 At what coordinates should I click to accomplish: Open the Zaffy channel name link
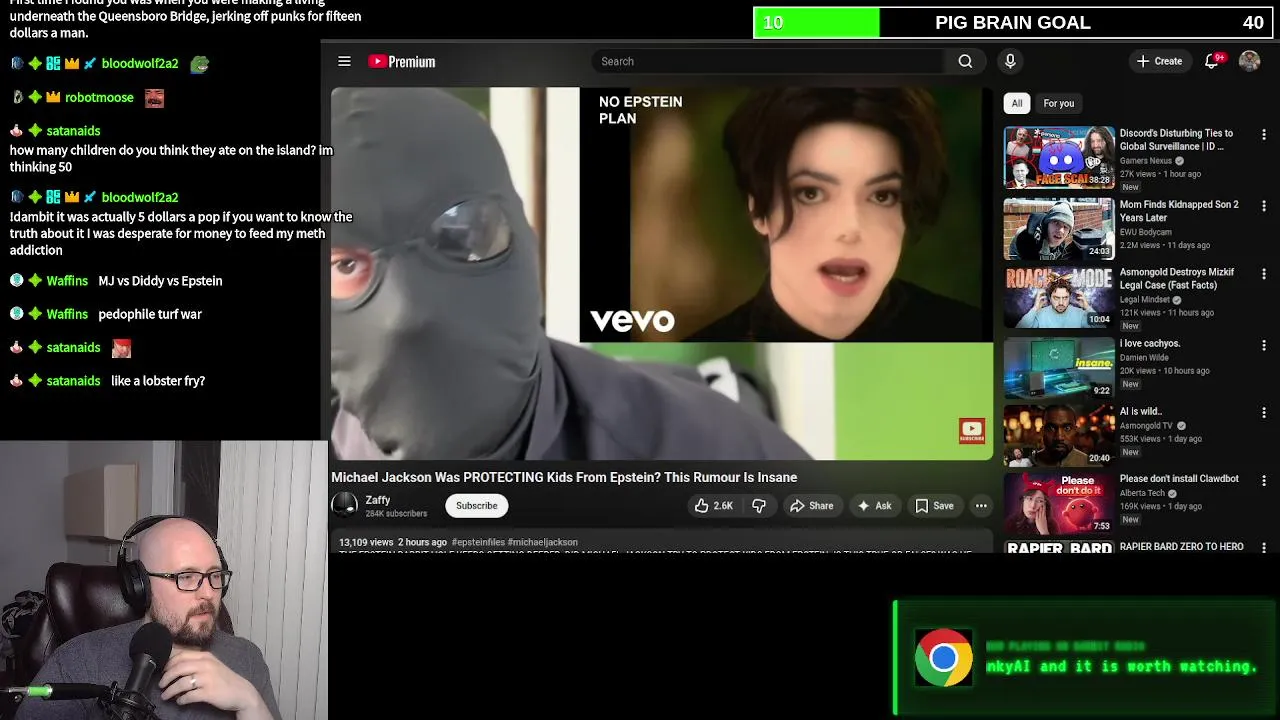click(378, 500)
